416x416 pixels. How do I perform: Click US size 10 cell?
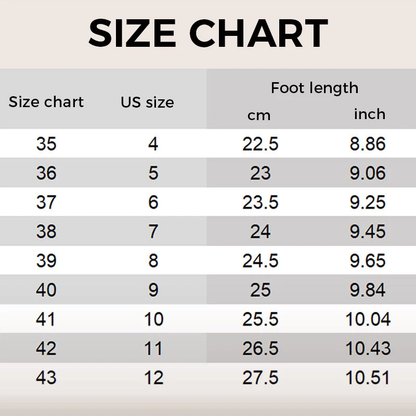coord(154,319)
